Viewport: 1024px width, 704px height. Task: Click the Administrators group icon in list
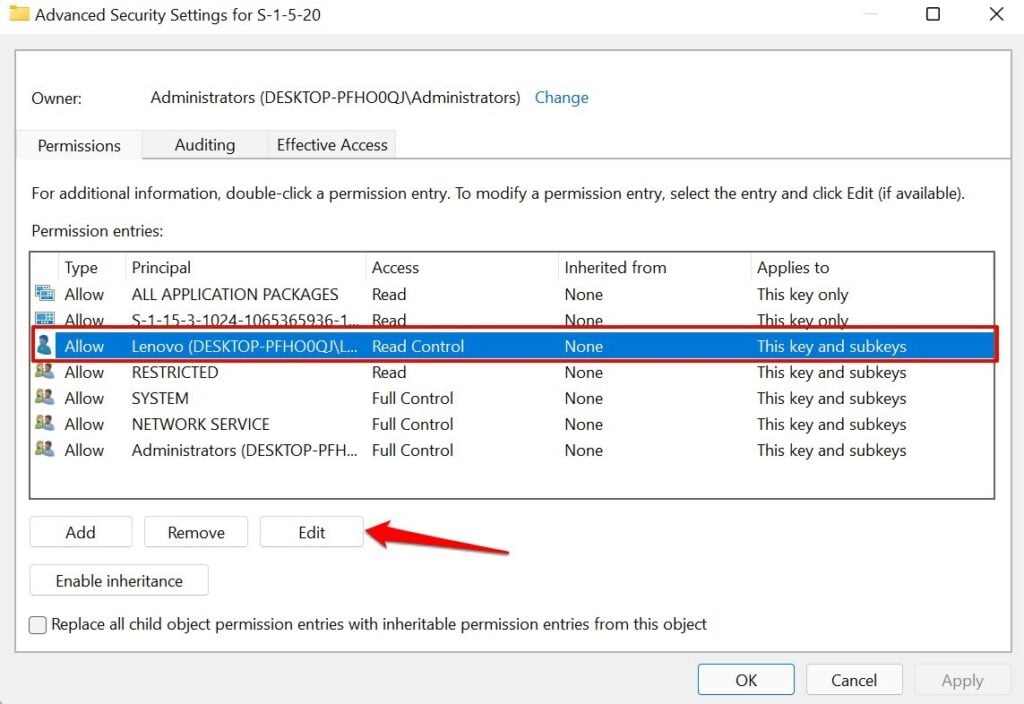44,450
